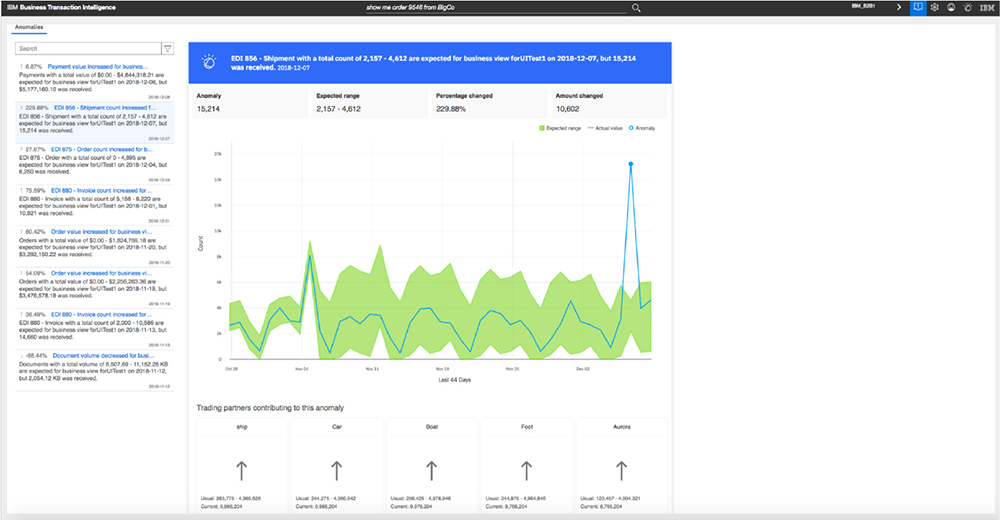Open 'EDI 875 - Order count increased' anomaly
Screen dimensions: 1000x520
[x=101, y=149]
